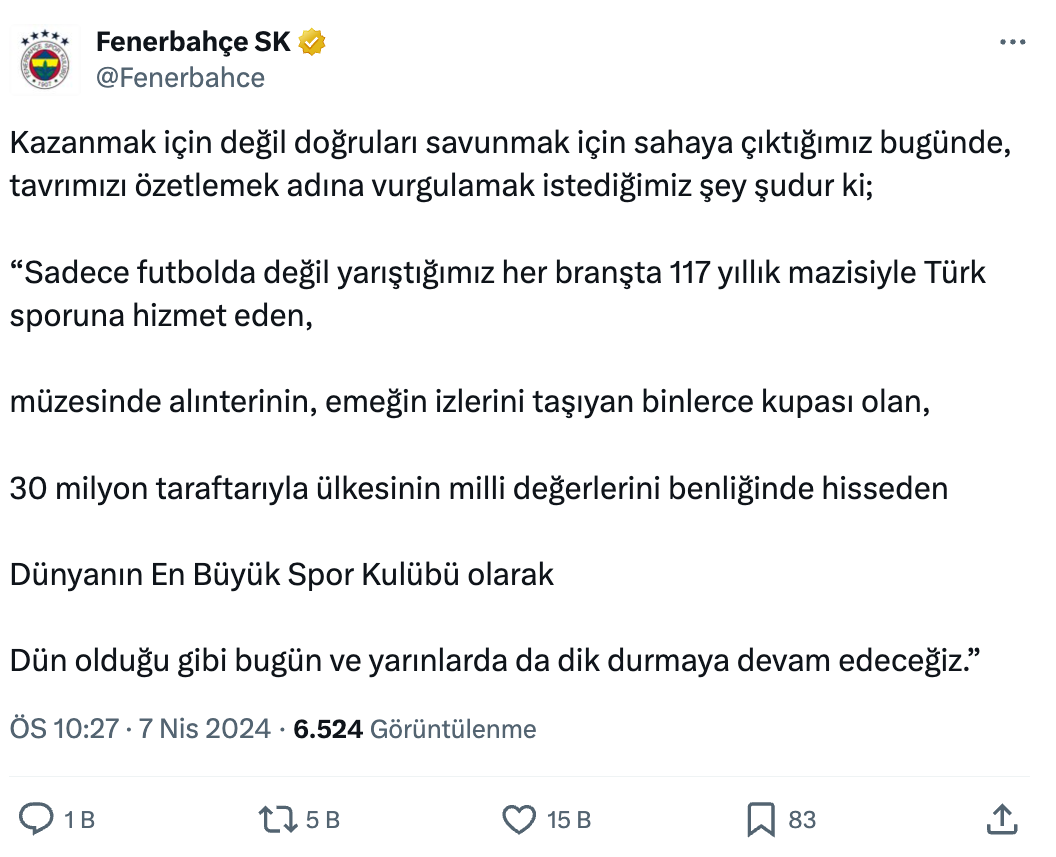Click the 7 Nis 2024 date
This screenshot has width=1056, height=857.
[205, 729]
